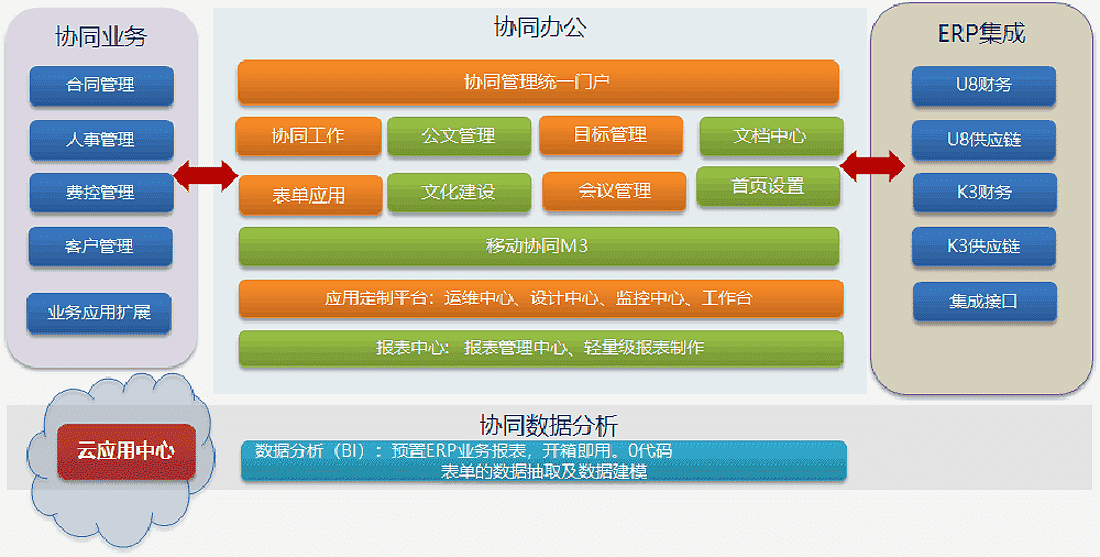Click the 会议管理 tile
The width and height of the screenshot is (1100, 557).
pos(614,191)
